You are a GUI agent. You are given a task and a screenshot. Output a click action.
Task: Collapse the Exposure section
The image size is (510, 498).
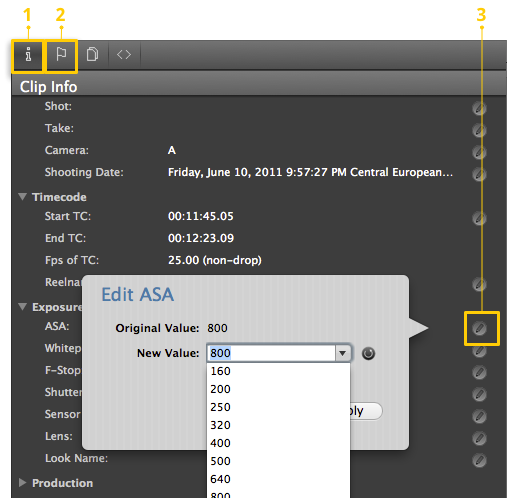coord(23,307)
